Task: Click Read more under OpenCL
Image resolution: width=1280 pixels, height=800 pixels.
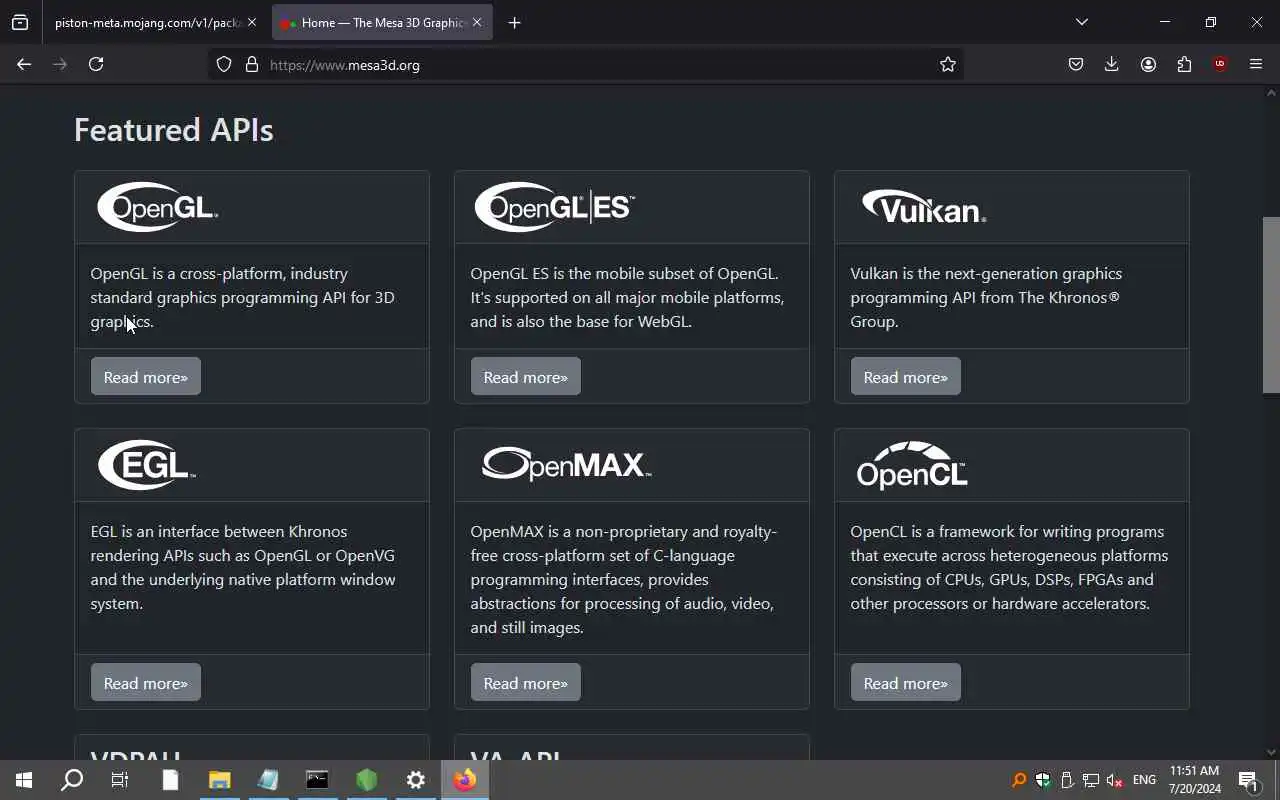Action: click(x=906, y=683)
